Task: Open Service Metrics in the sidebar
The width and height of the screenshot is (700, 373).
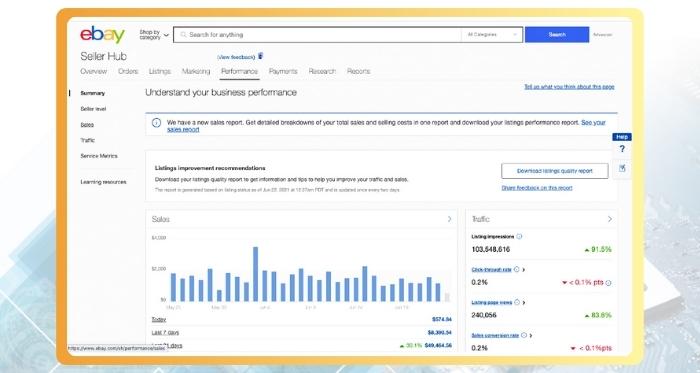Action: click(x=99, y=156)
